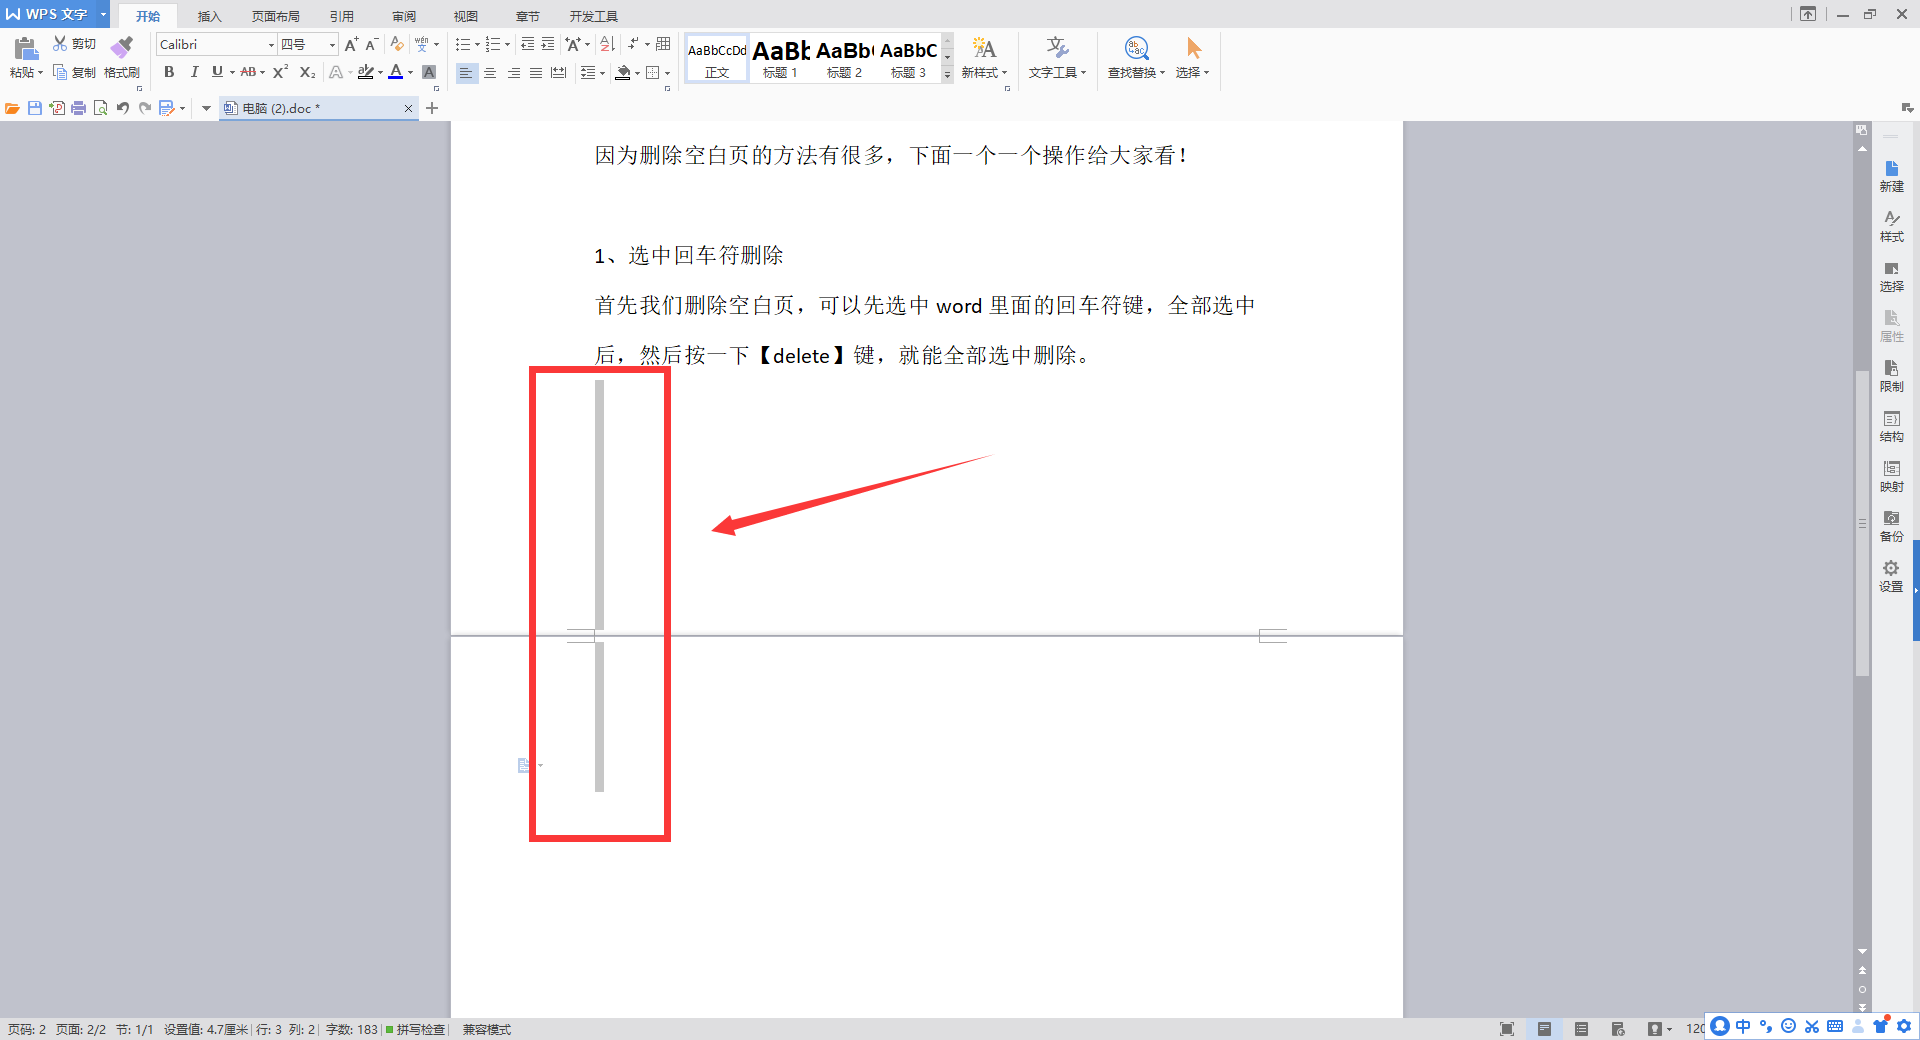Toggle bold formatting

pos(169,72)
